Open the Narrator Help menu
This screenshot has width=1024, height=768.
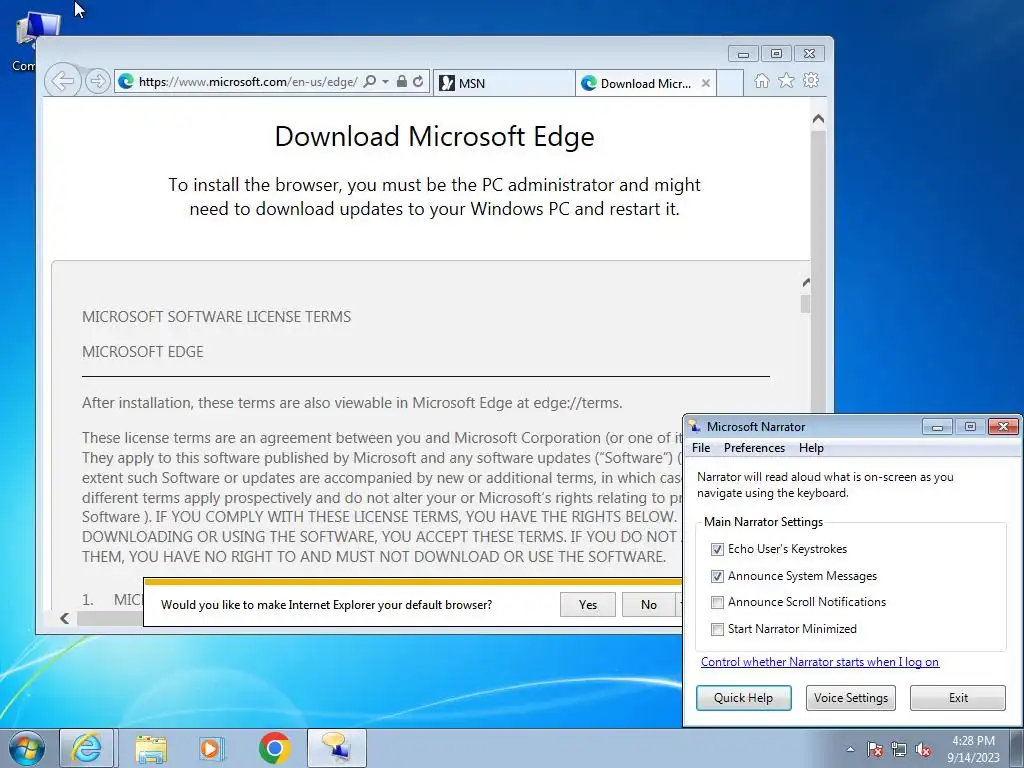coord(811,448)
